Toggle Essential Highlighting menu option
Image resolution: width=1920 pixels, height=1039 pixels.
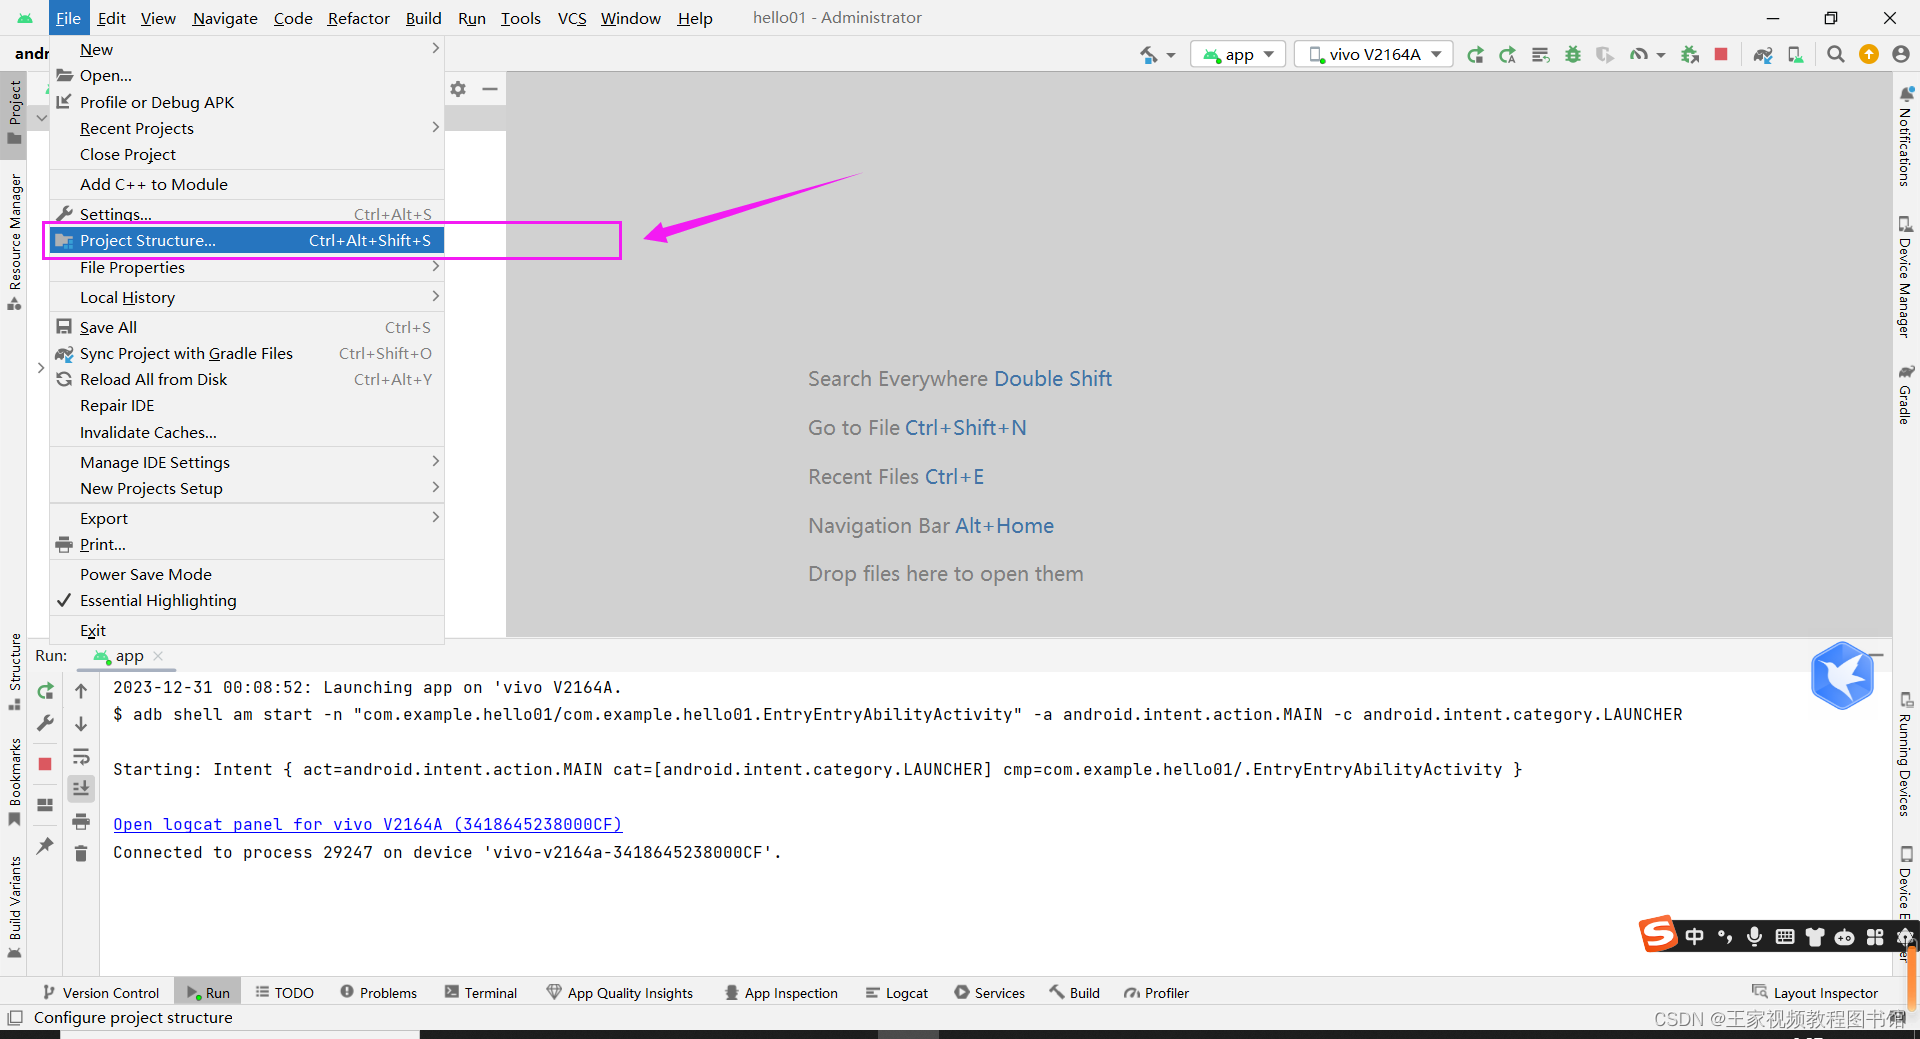click(x=247, y=601)
